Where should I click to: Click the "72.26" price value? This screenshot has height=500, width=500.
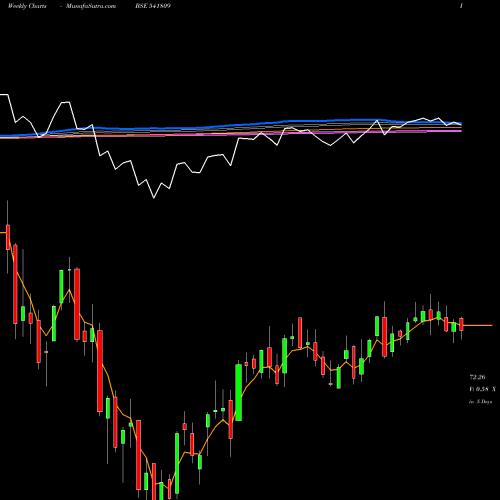tap(477, 377)
